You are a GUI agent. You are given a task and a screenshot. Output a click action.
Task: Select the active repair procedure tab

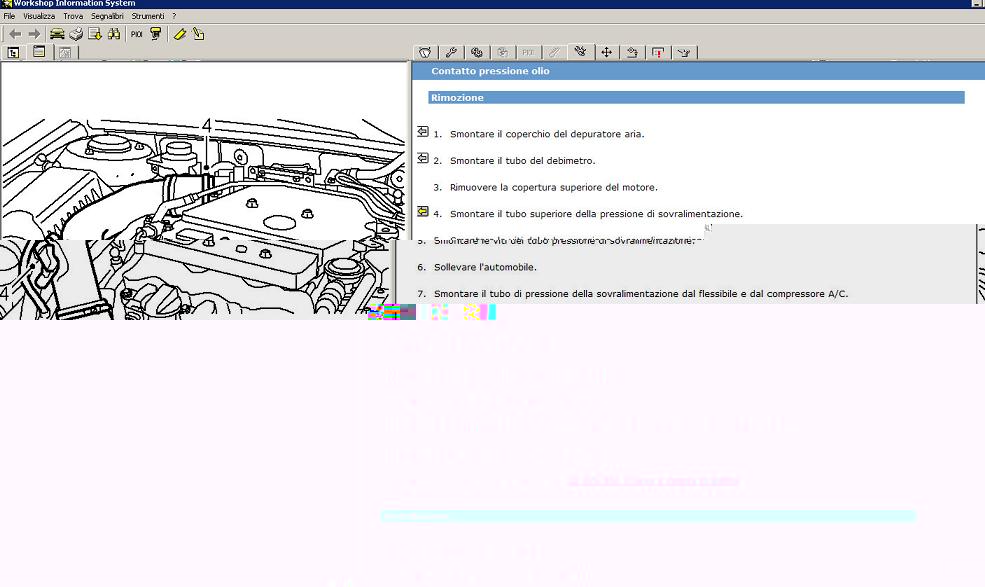[580, 52]
